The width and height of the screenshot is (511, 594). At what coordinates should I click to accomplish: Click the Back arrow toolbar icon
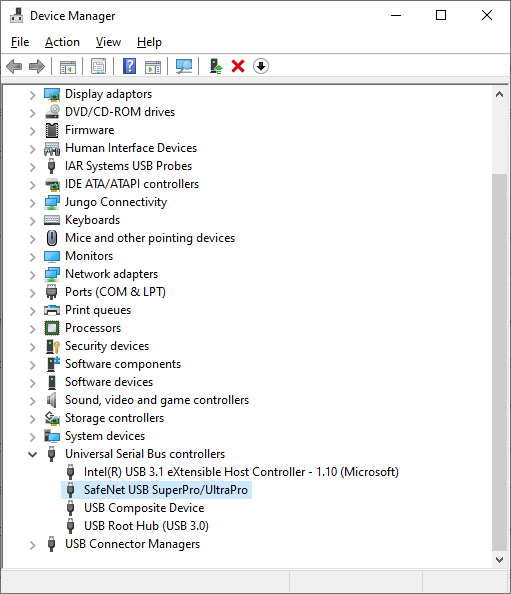pos(14,67)
